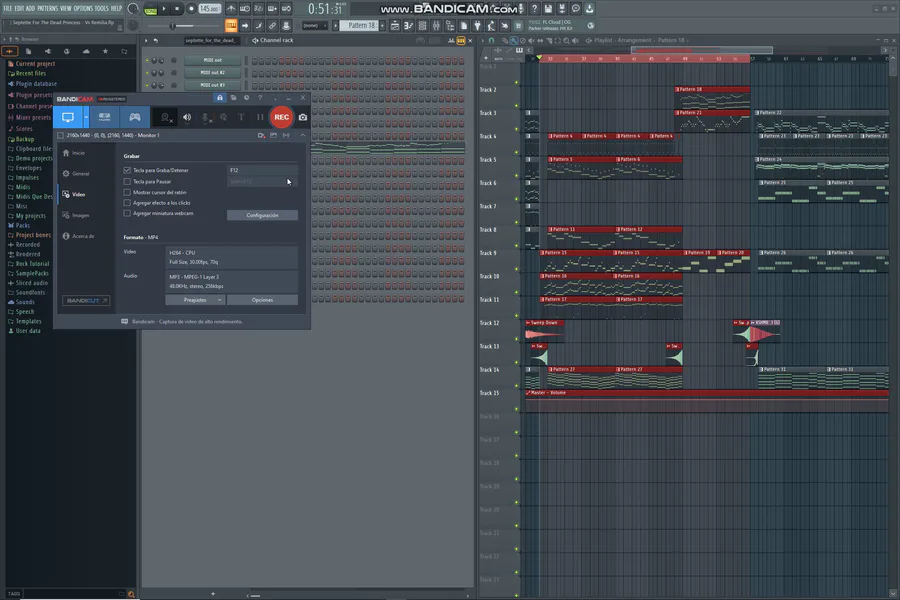Viewport: 900px width, 600px height.
Task: Toggle piano roll view icon (orange)
Action: pyautogui.click(x=231, y=26)
